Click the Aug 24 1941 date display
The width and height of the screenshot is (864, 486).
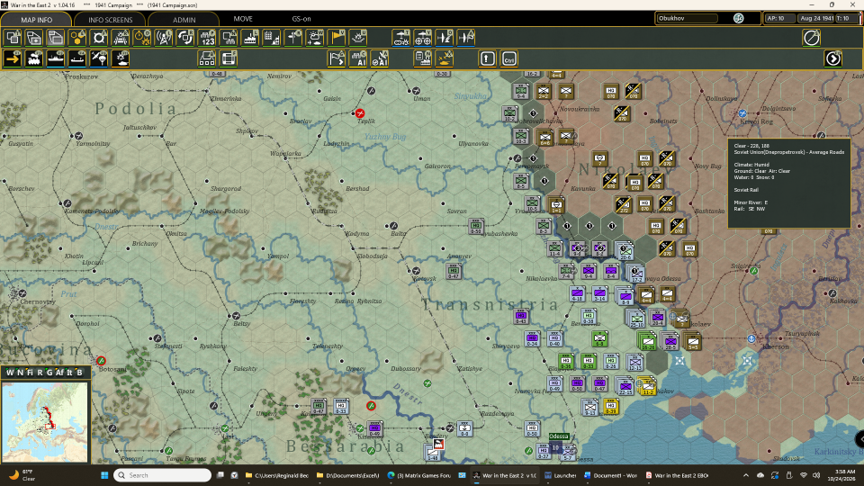coord(817,18)
